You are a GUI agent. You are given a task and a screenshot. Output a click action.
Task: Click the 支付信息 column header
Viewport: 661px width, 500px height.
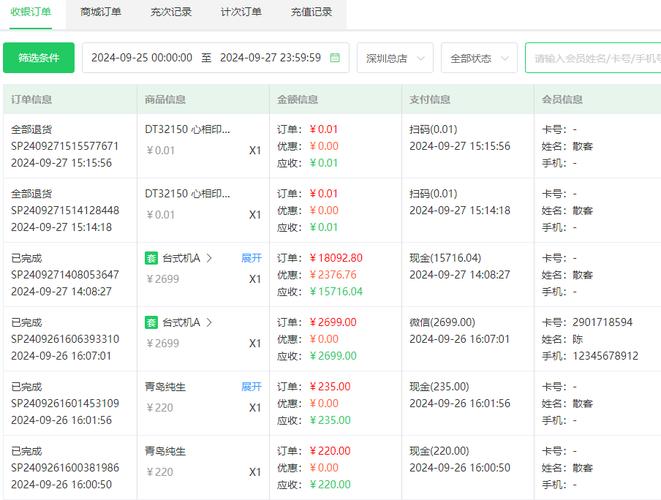[430, 99]
